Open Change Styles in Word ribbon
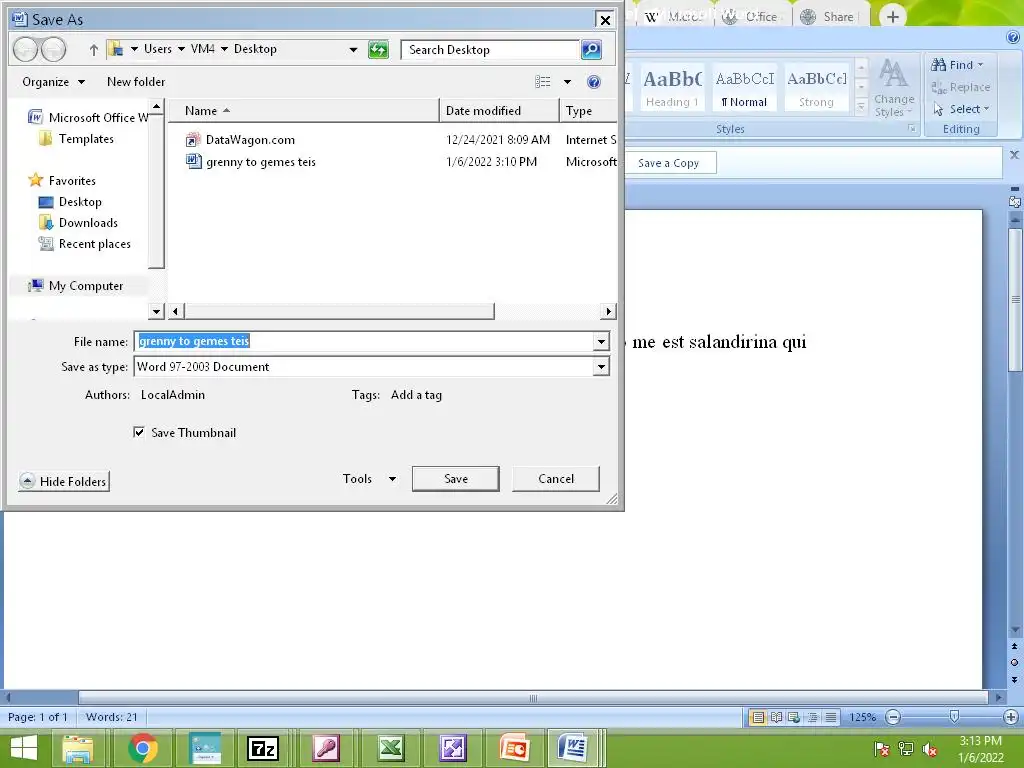 coord(893,88)
